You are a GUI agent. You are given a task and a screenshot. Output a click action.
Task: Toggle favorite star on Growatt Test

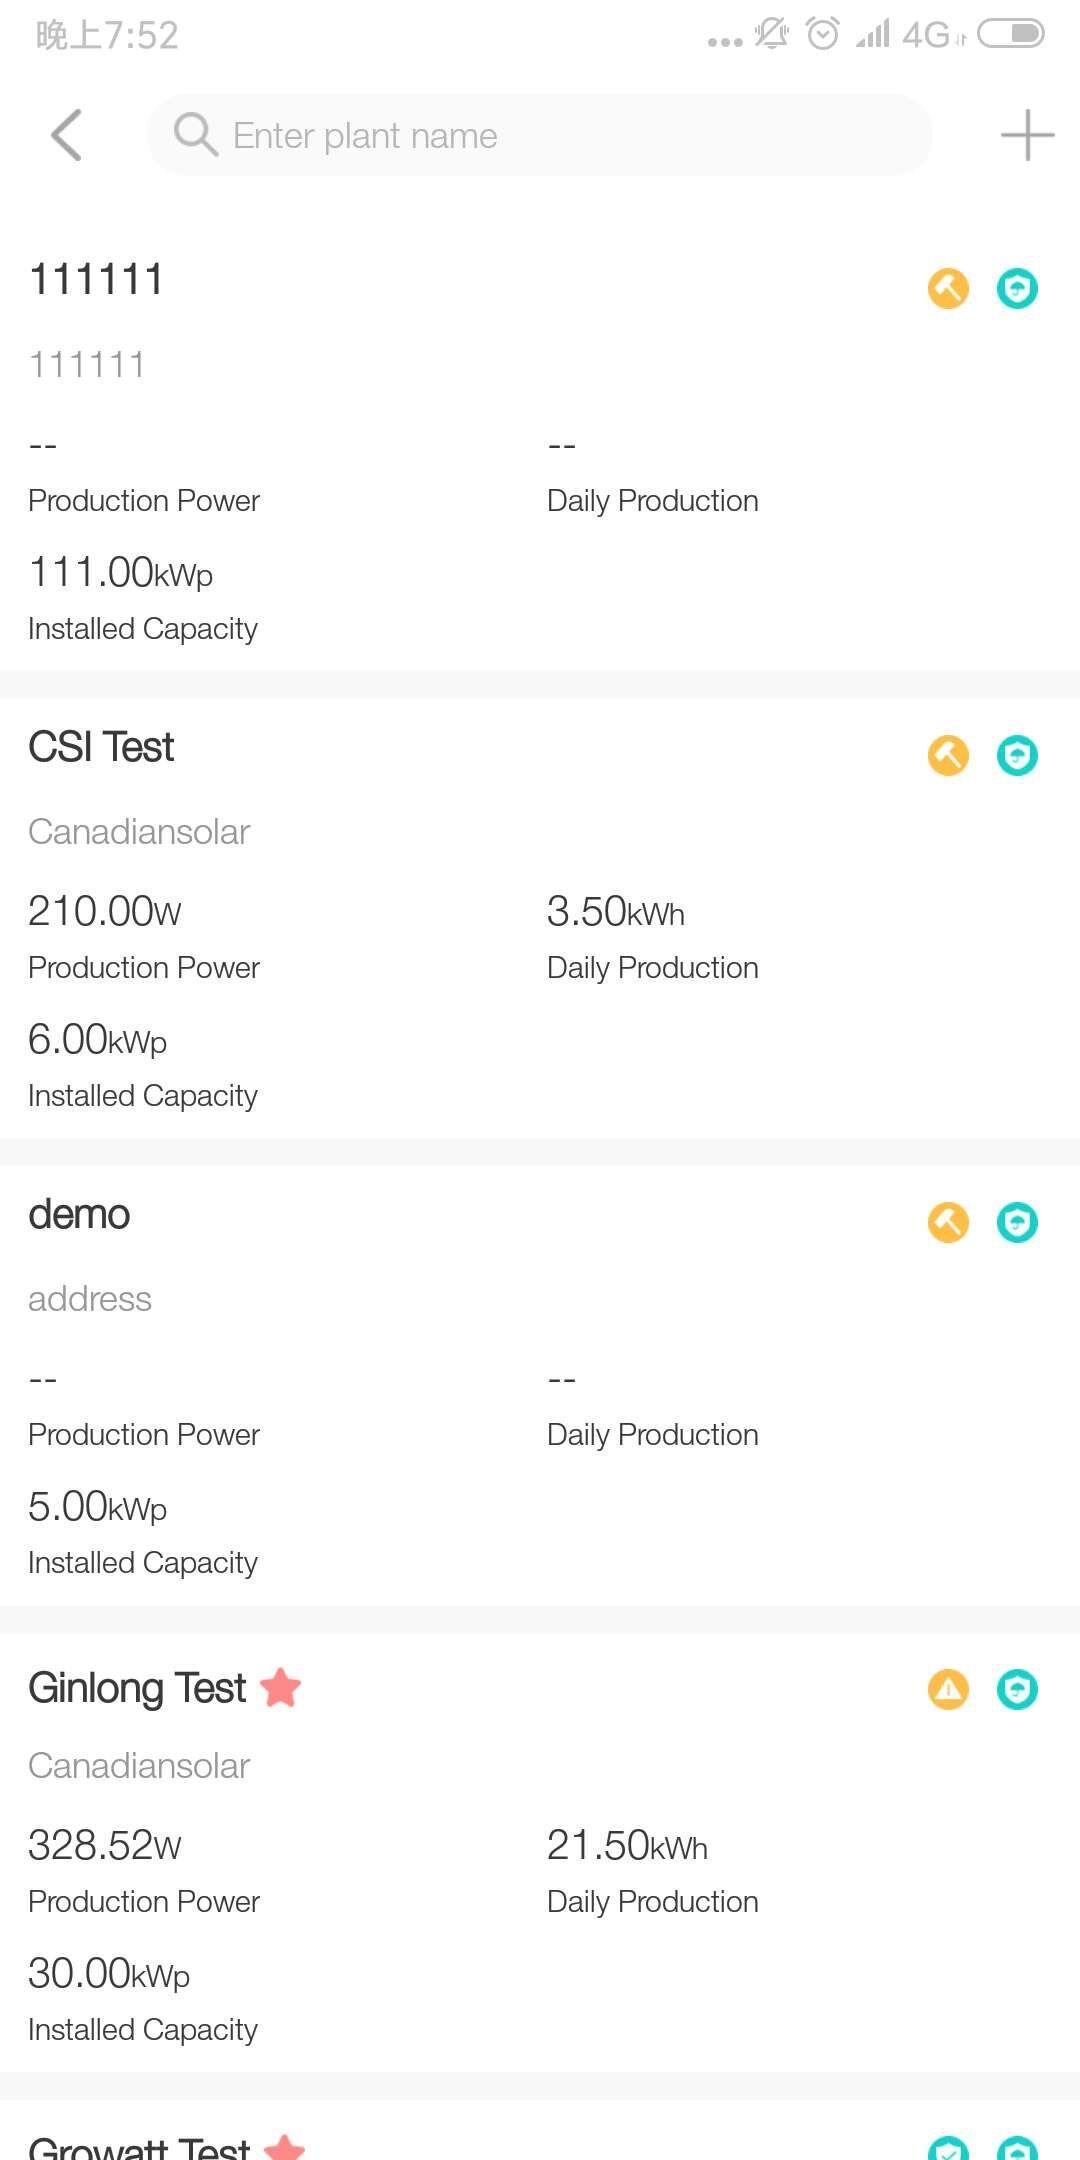click(x=284, y=2146)
